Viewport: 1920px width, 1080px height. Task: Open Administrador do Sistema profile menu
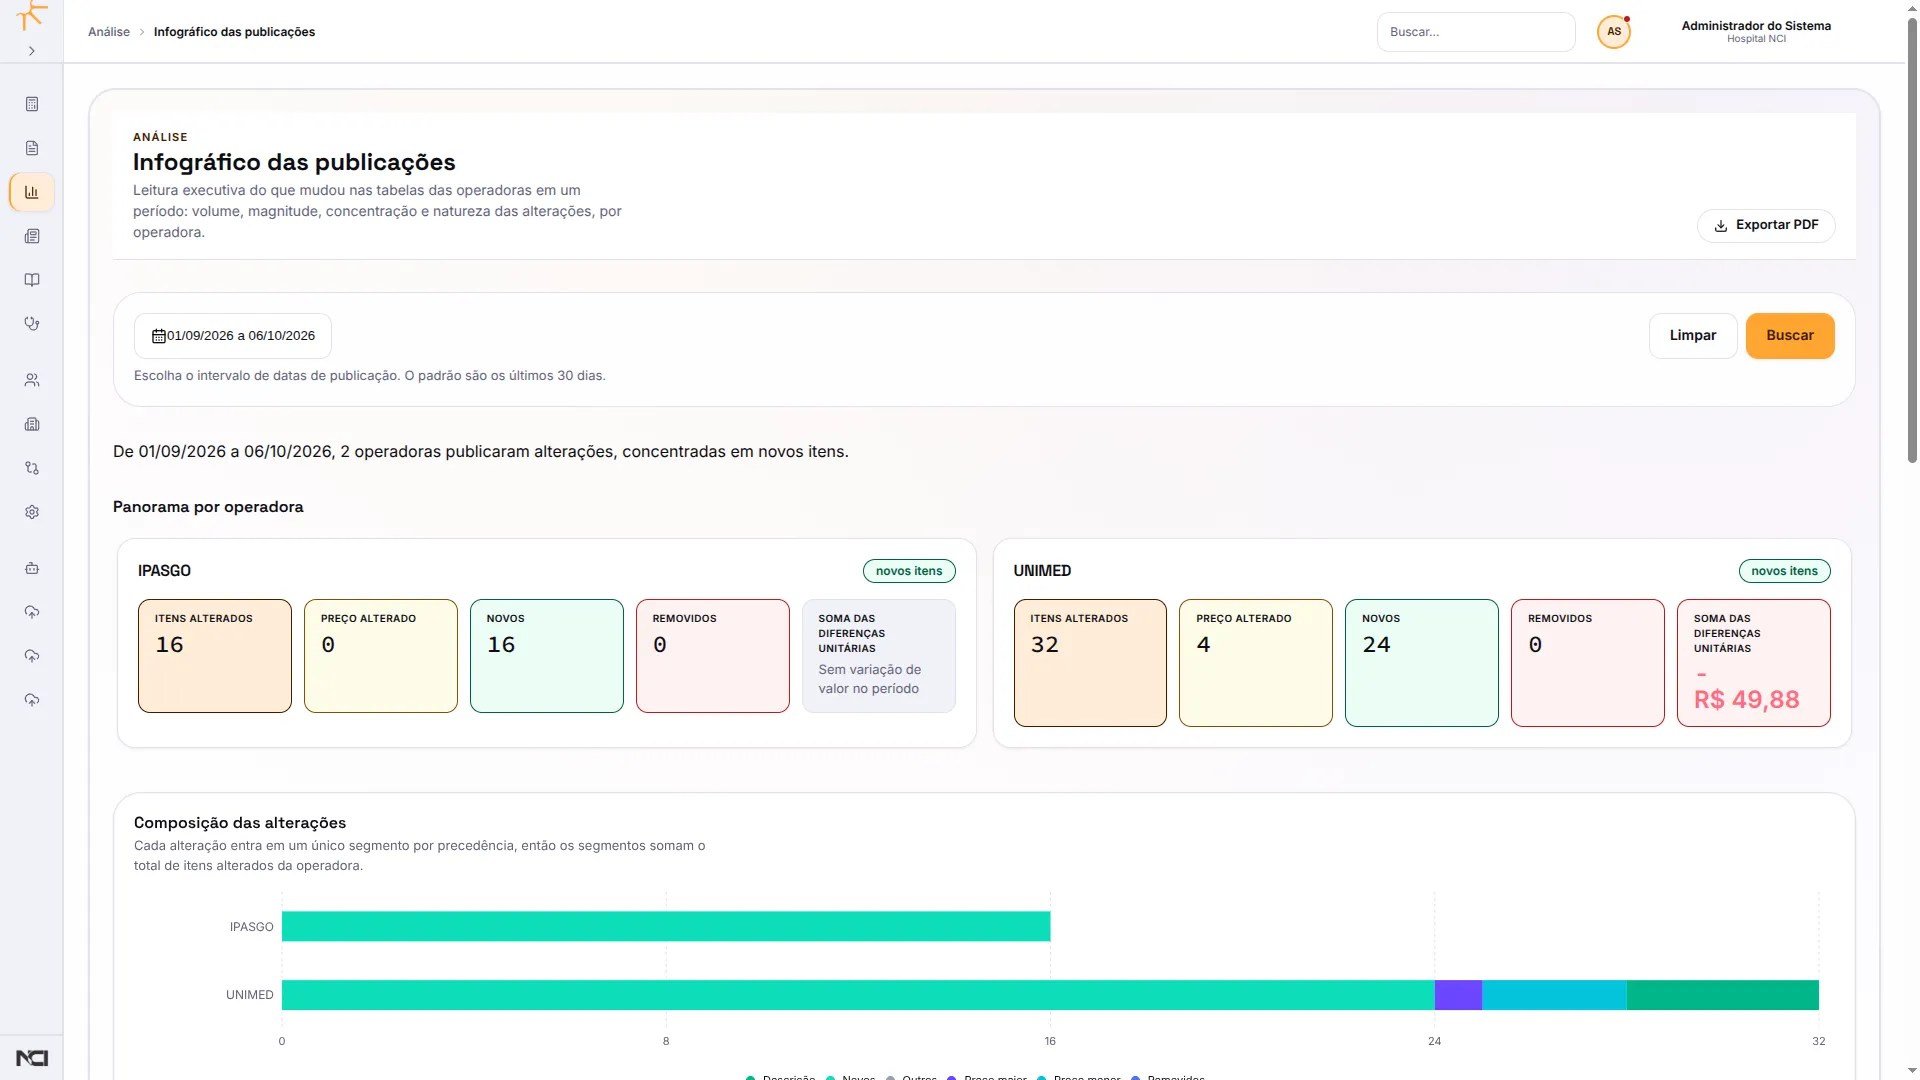coord(1756,32)
